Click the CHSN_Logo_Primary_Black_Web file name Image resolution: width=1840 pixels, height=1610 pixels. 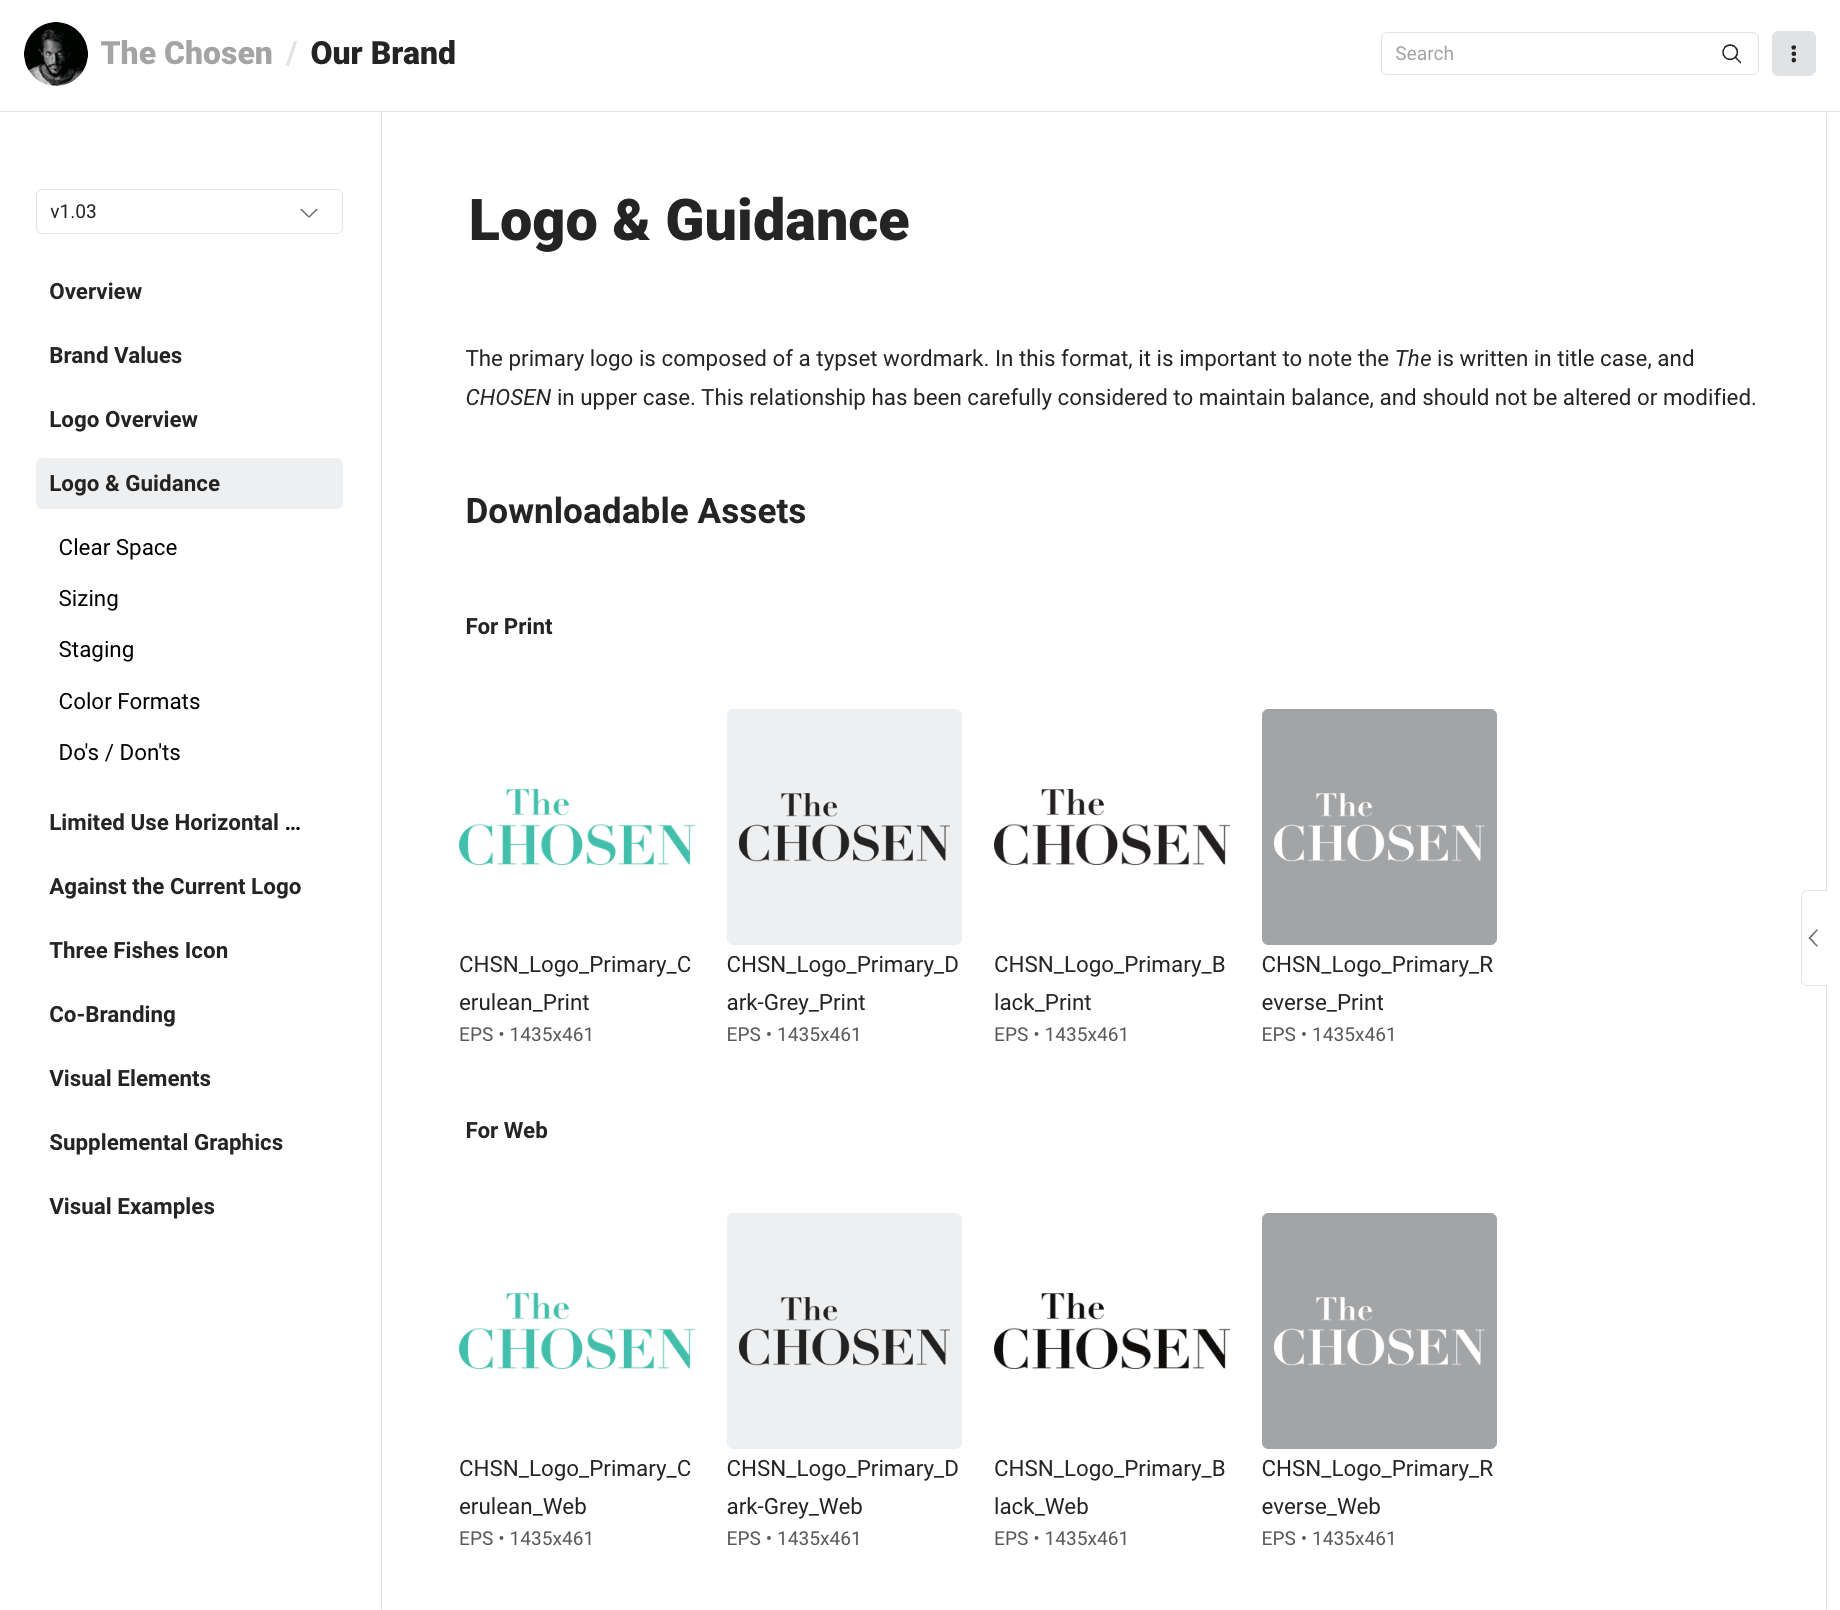tap(1110, 1488)
